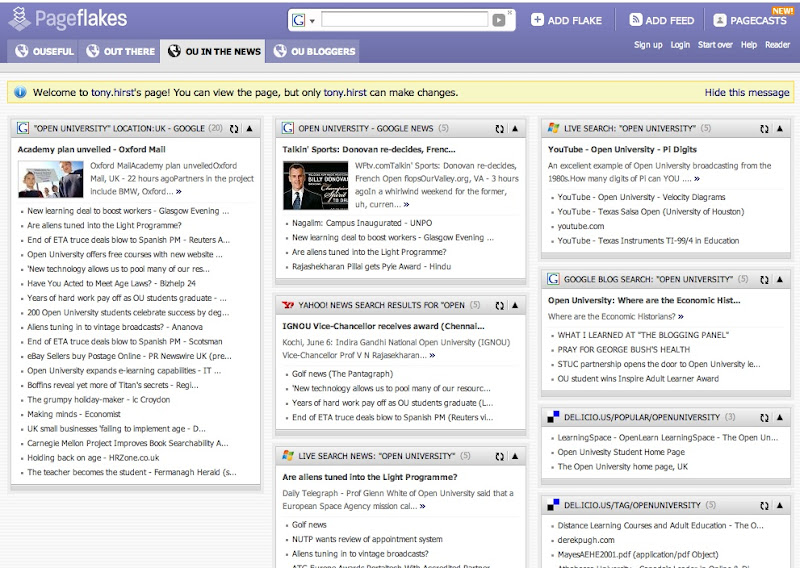Open the search engine selector dropdown
This screenshot has height=568, width=800.
point(303,20)
